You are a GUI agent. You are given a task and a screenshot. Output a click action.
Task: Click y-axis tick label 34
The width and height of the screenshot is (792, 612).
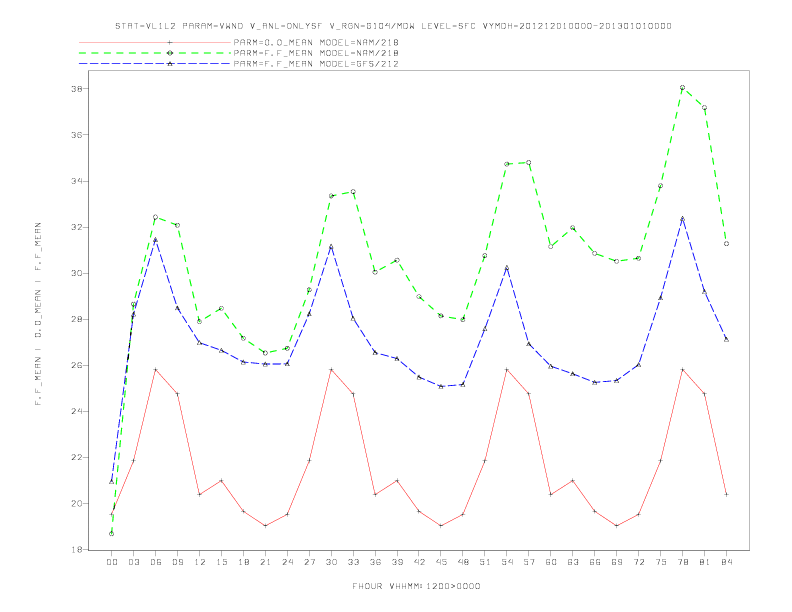tap(77, 181)
